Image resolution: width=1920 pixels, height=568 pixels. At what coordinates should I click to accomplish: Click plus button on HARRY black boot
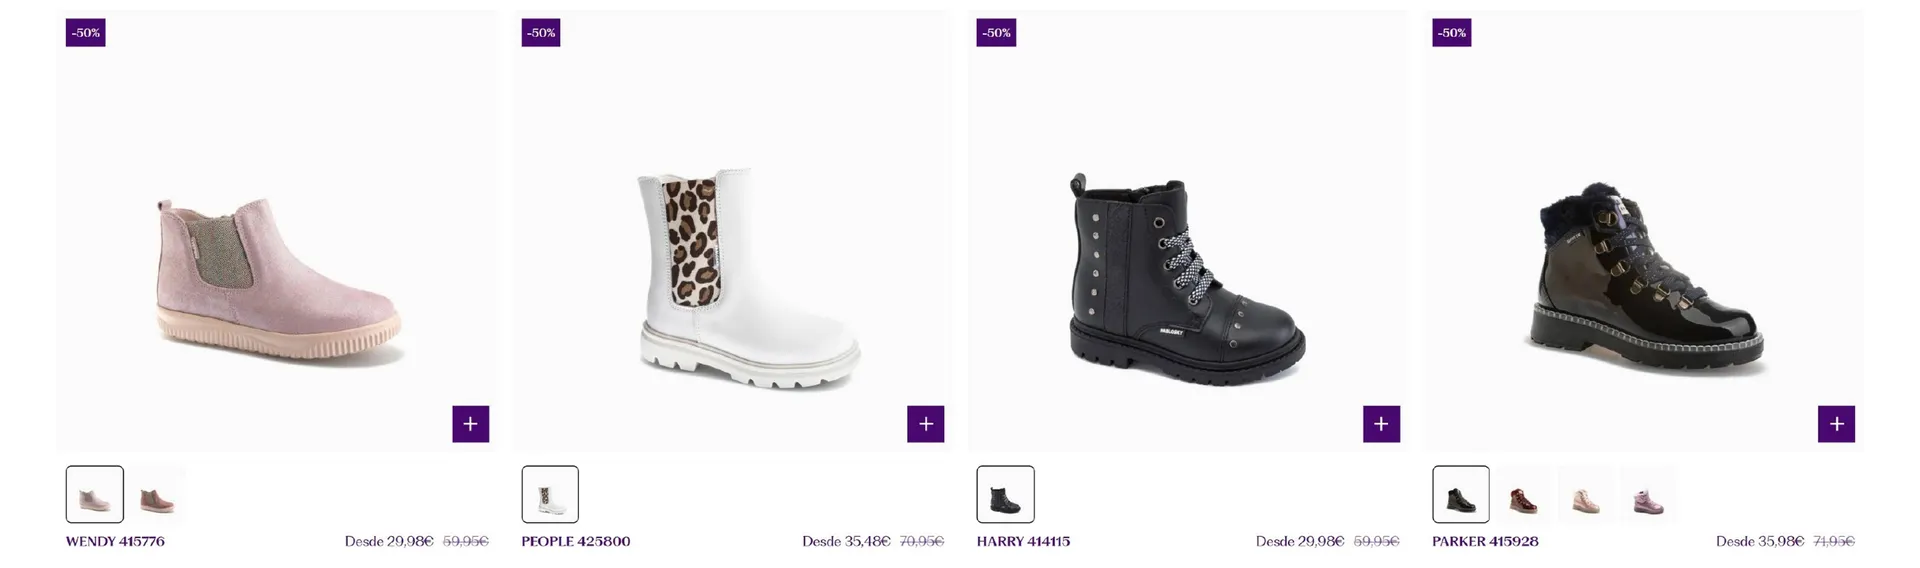tap(1381, 424)
